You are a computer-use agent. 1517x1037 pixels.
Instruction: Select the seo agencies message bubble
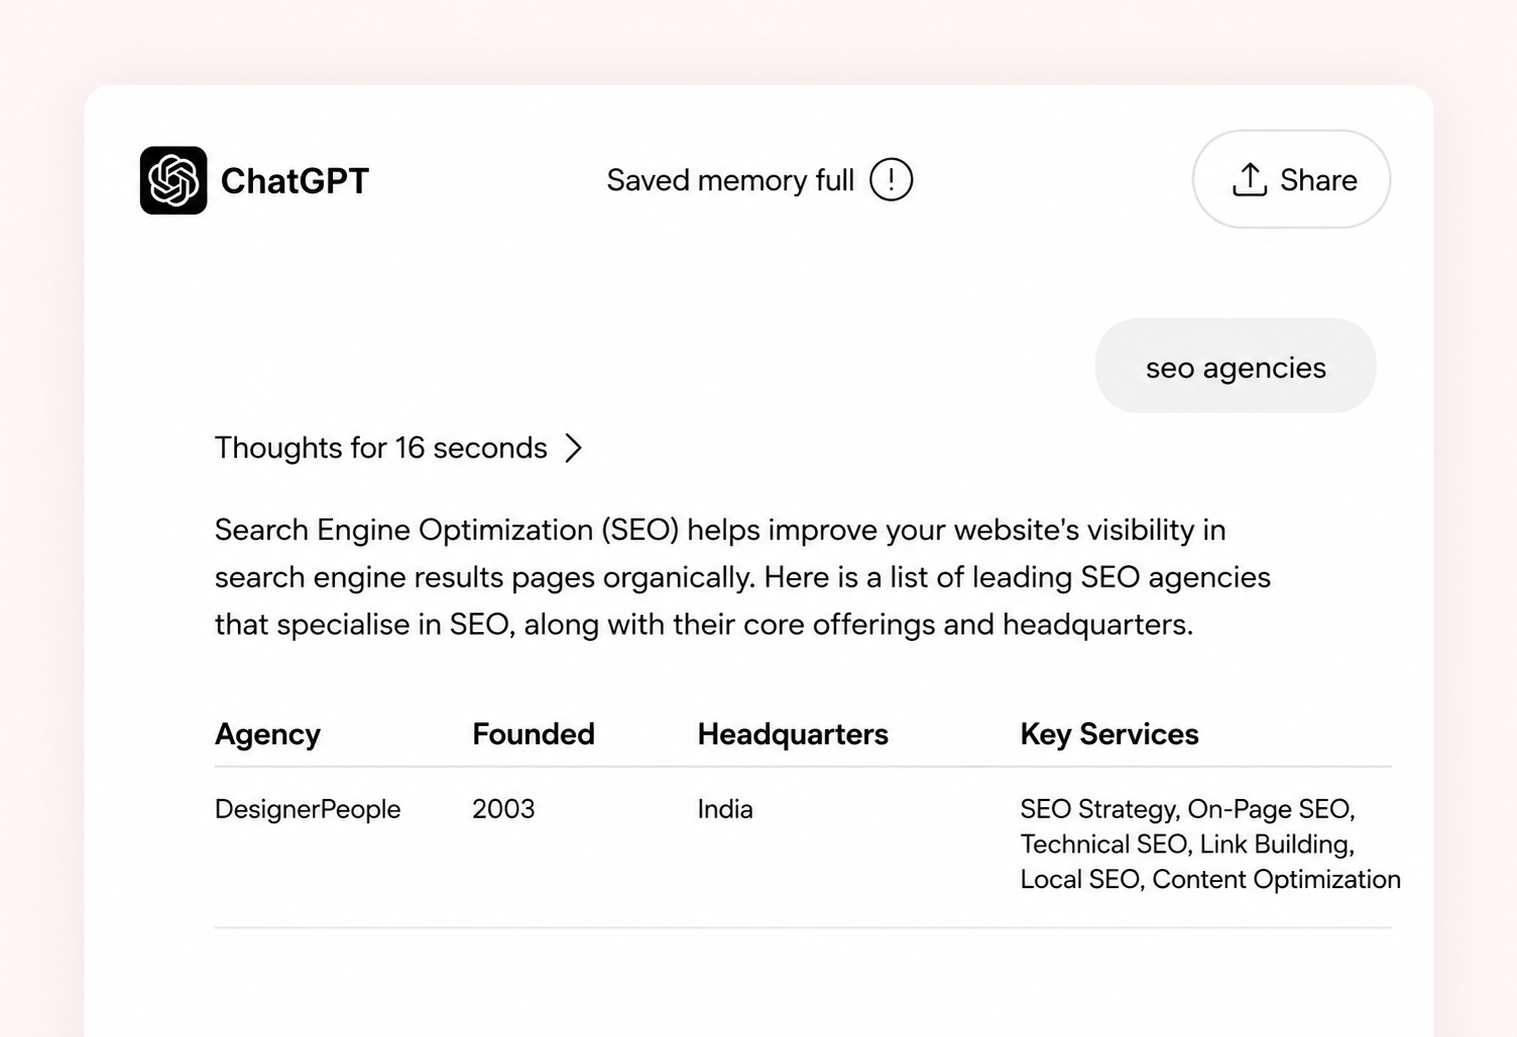pos(1235,366)
